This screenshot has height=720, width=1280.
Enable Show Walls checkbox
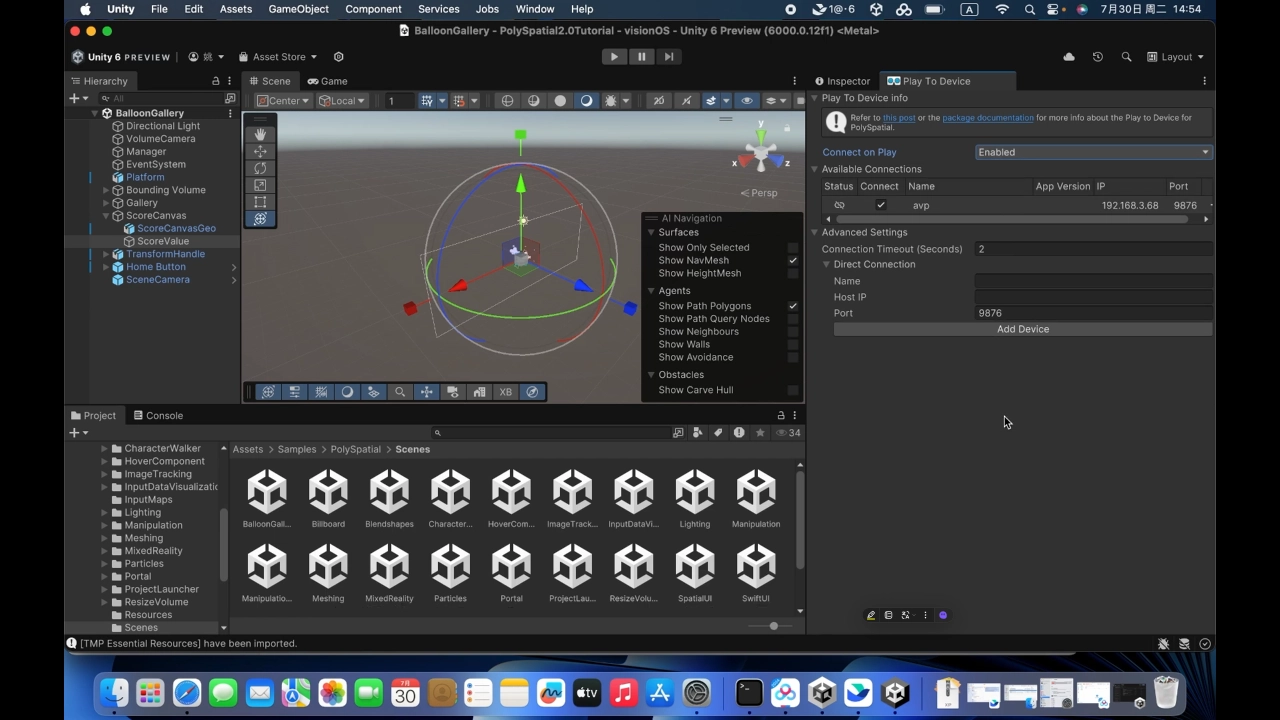pyautogui.click(x=793, y=345)
